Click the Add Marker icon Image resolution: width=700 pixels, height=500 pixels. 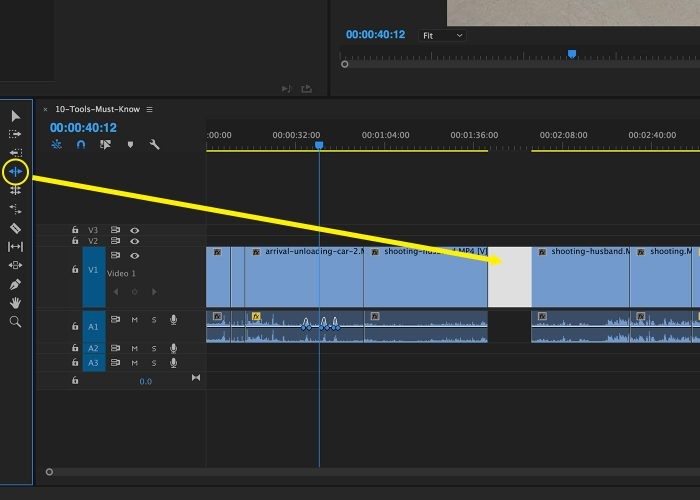130,145
